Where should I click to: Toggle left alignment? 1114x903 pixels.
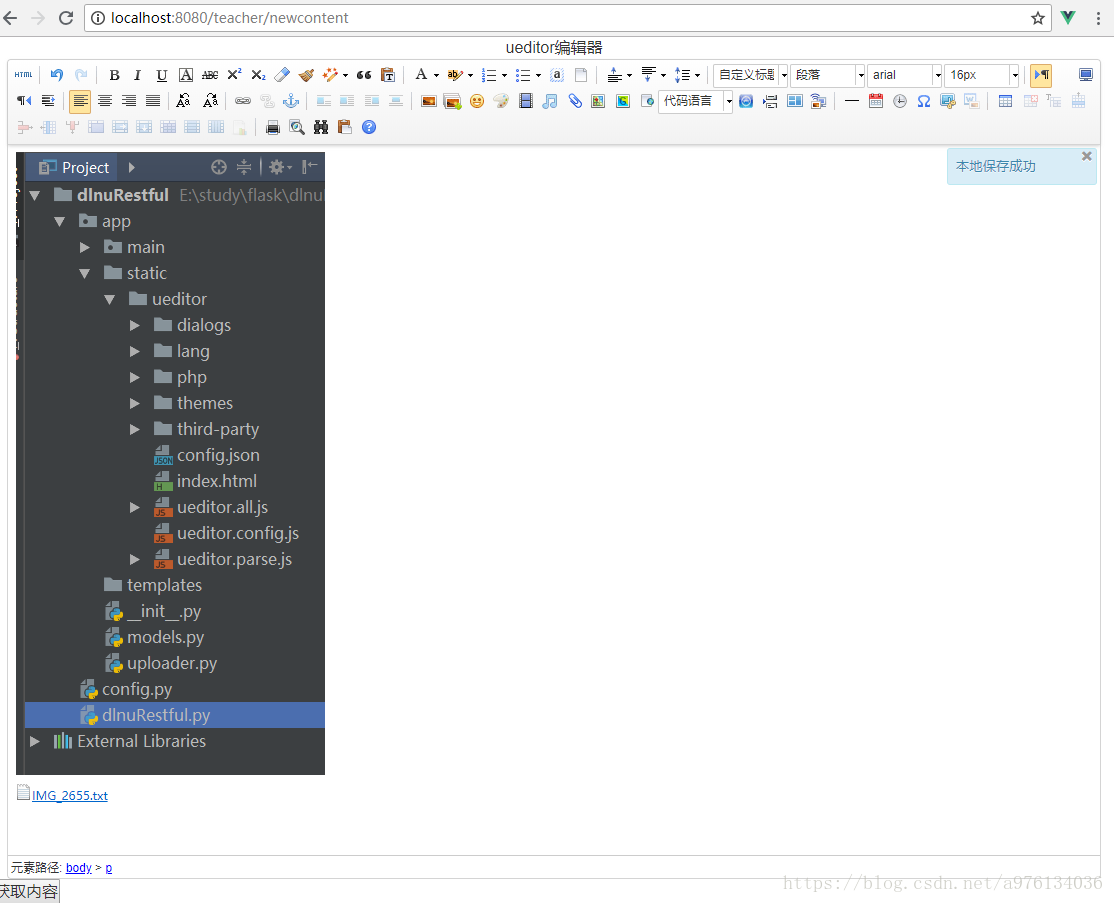[x=80, y=101]
